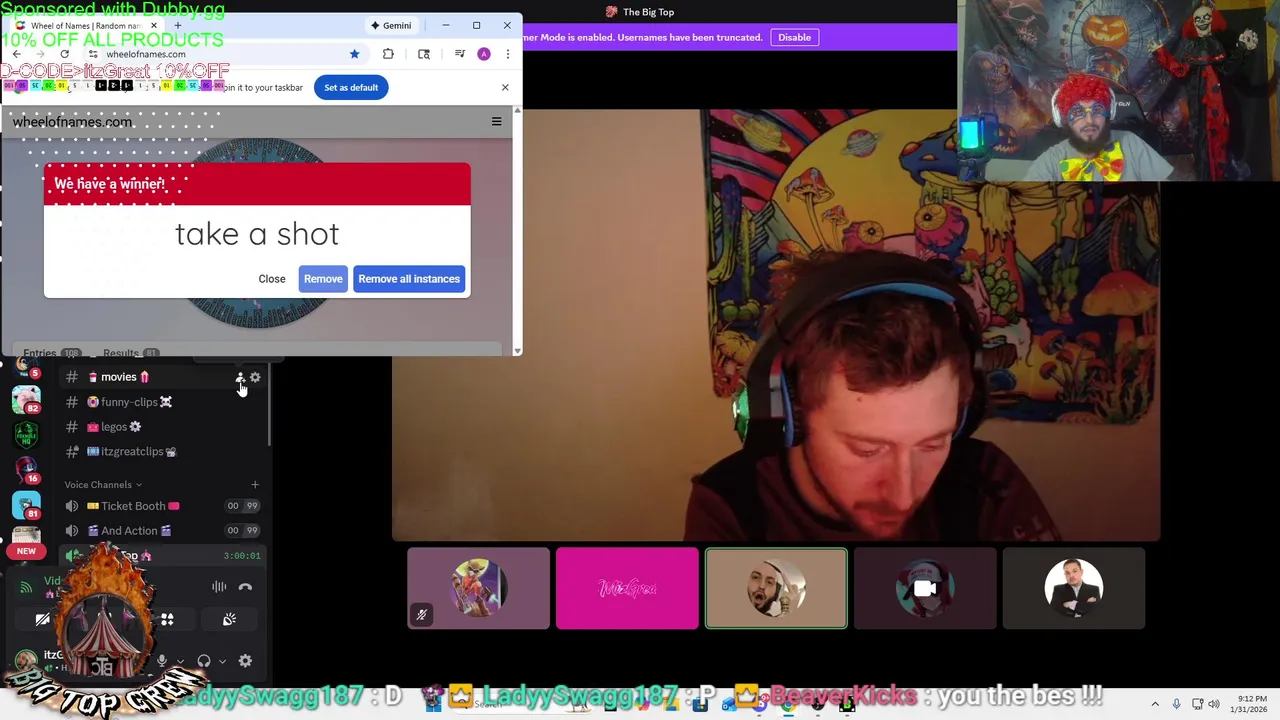Click site info icon left of URL

coord(92,54)
